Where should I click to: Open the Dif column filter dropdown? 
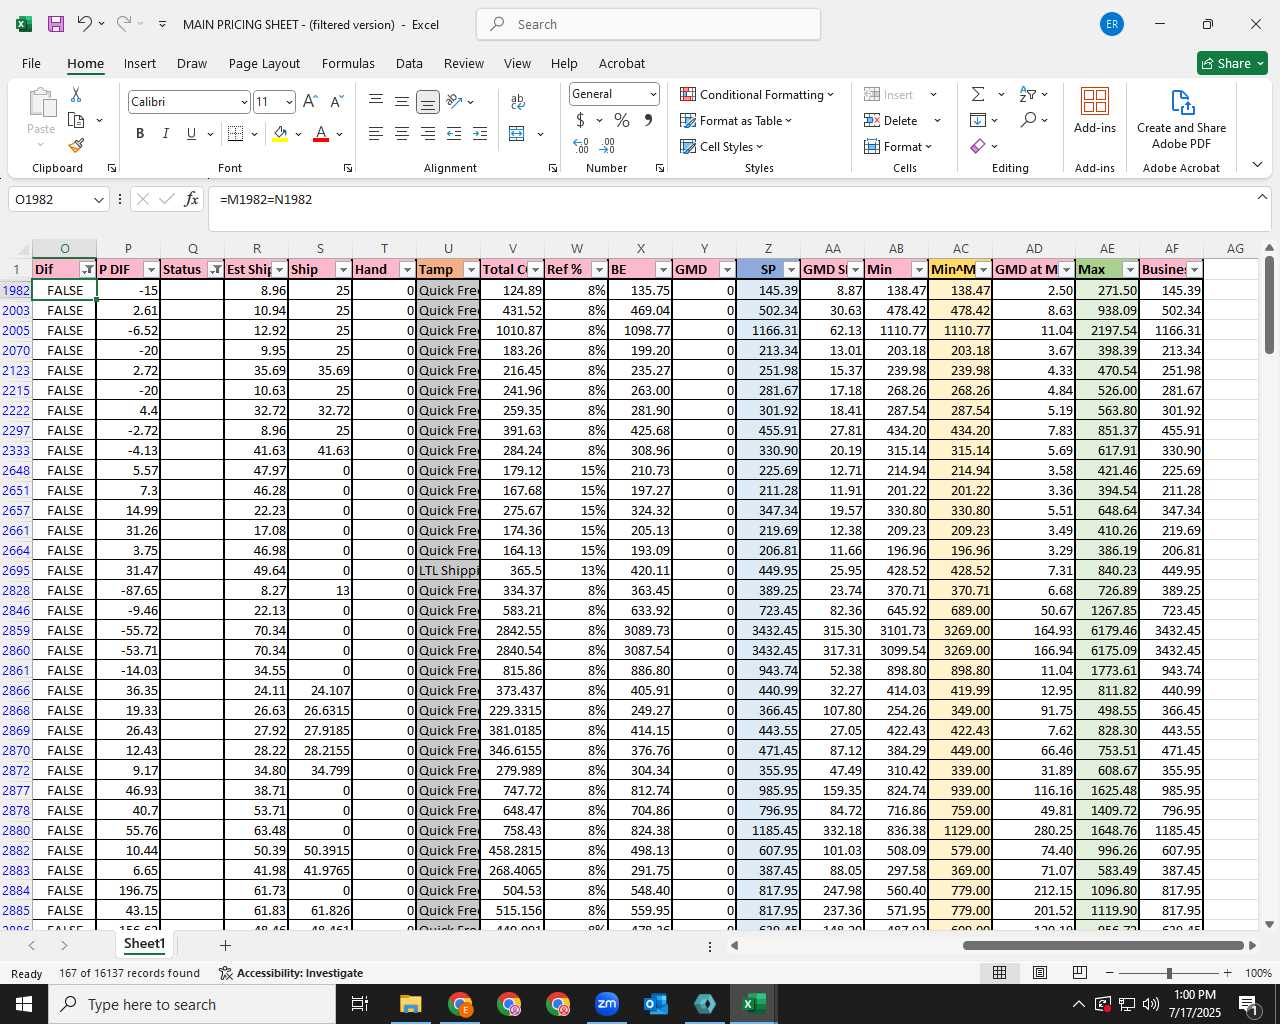coord(87,270)
